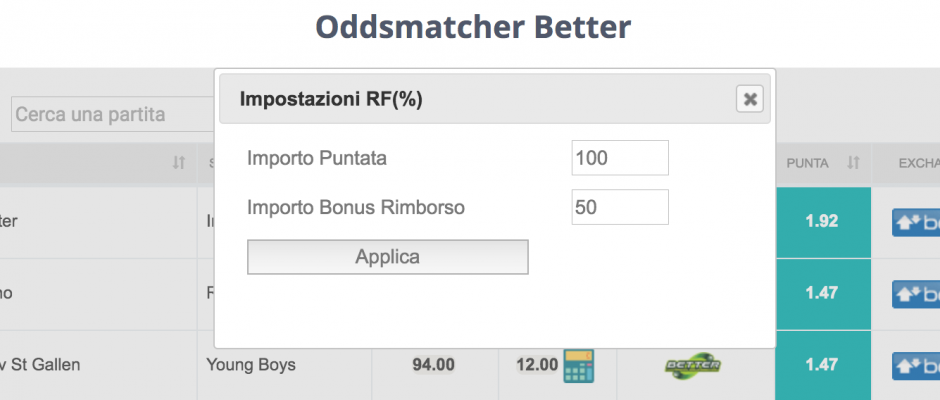Focus the Importo Puntata field
940x400 pixels.
[x=620, y=158]
